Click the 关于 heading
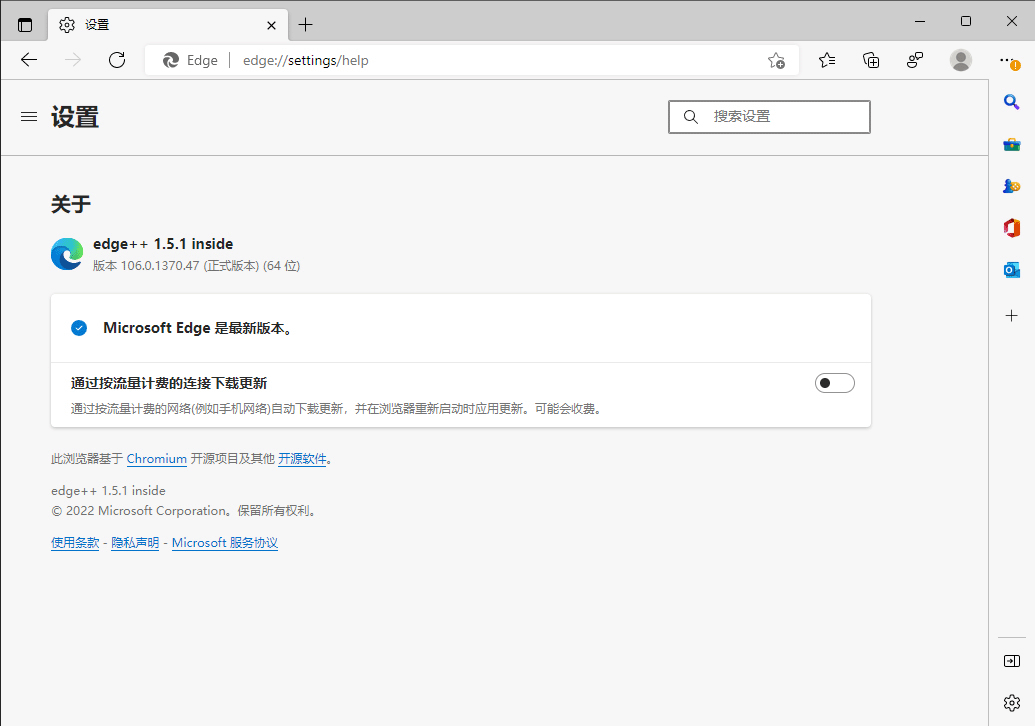 pyautogui.click(x=71, y=204)
